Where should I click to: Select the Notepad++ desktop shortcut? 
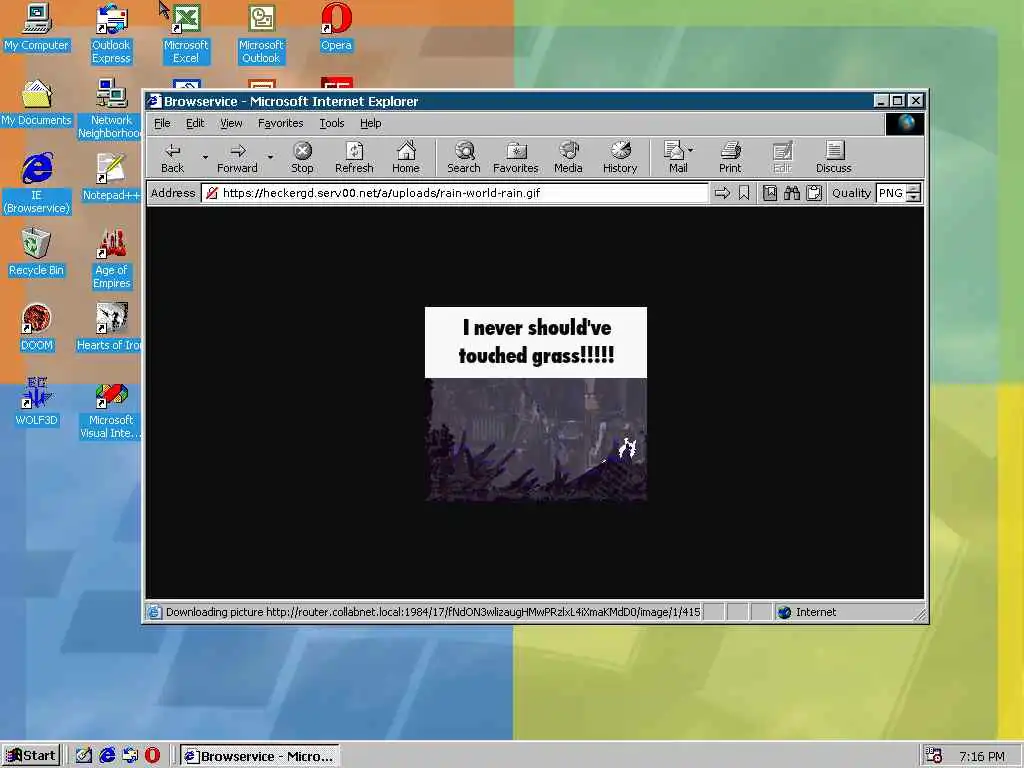click(110, 178)
